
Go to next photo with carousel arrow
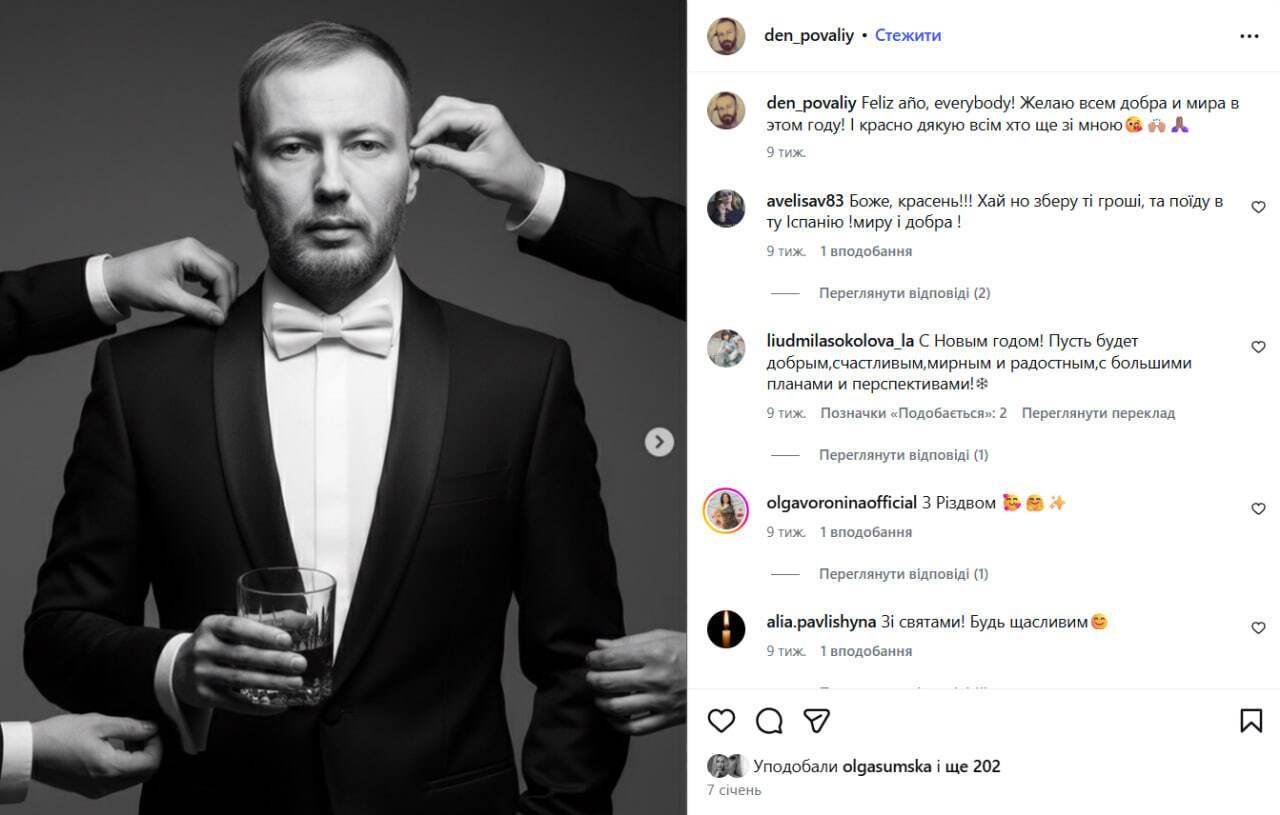[659, 442]
